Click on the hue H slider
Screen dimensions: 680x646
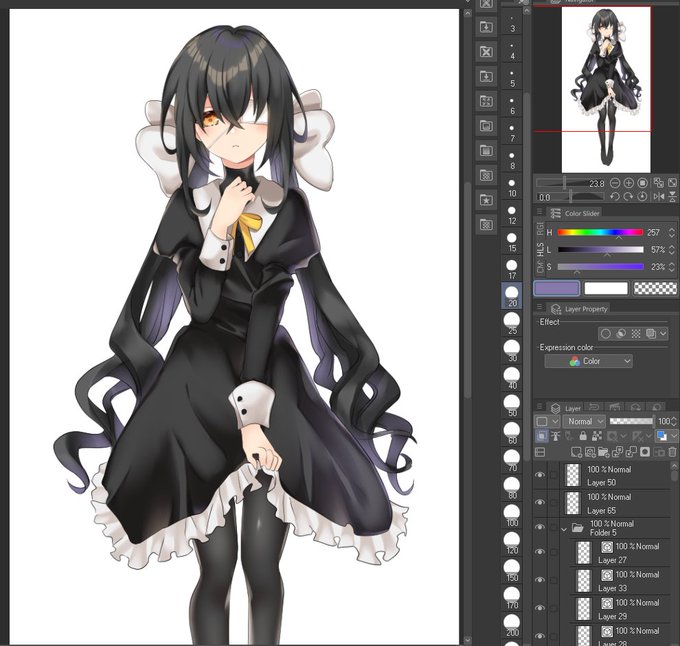600,232
